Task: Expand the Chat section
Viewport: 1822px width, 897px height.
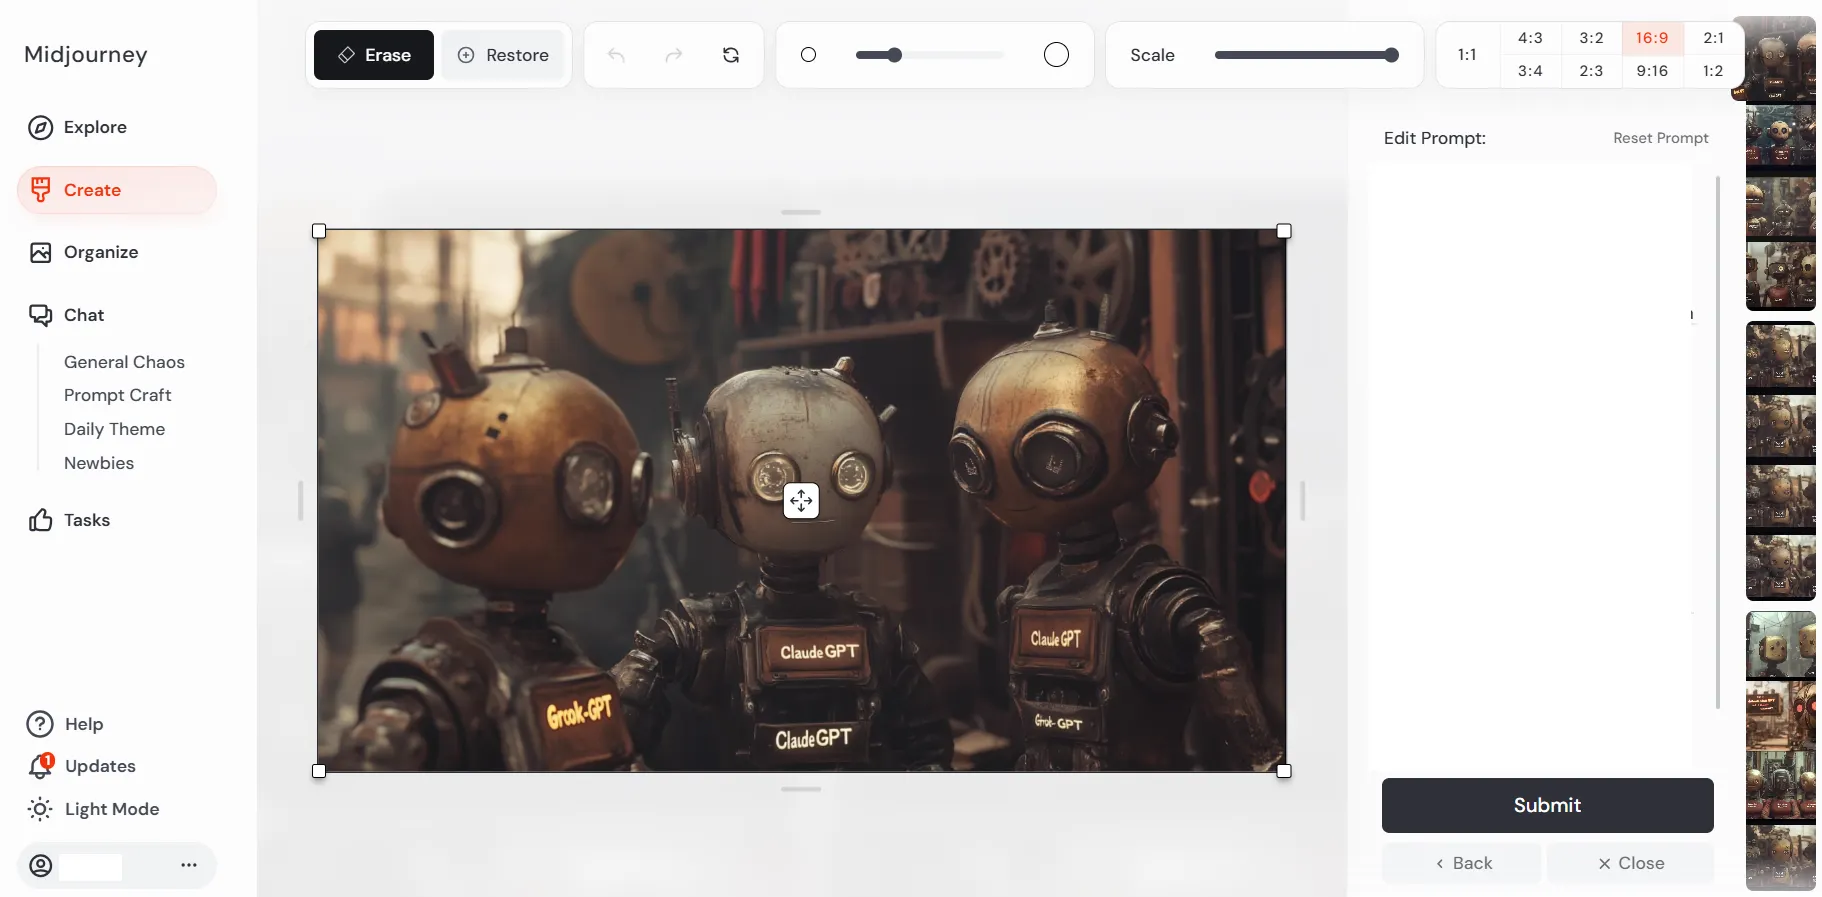Action: (x=84, y=315)
